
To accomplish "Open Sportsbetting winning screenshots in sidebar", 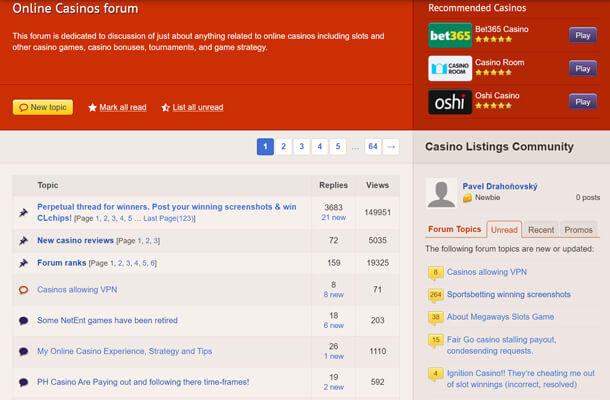I will click(x=509, y=295).
